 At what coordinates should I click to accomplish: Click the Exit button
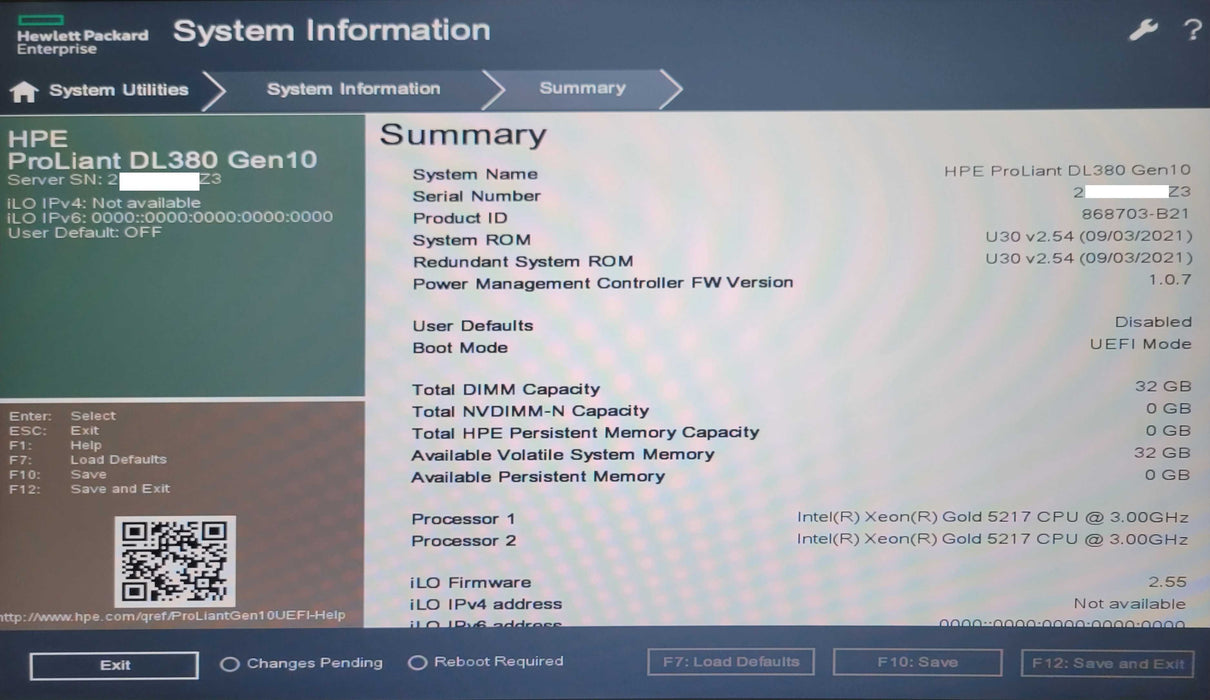(114, 665)
